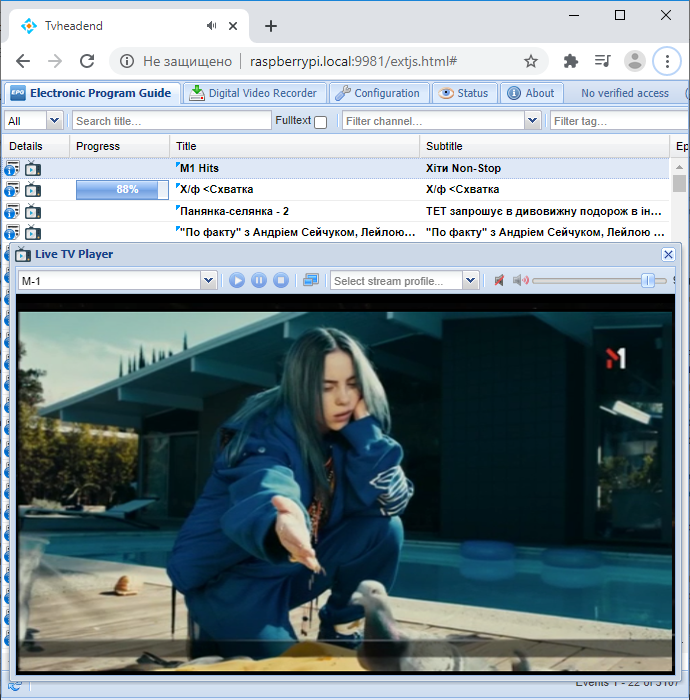Bookmark this page with the star icon
The height and width of the screenshot is (700, 690).
tap(531, 61)
